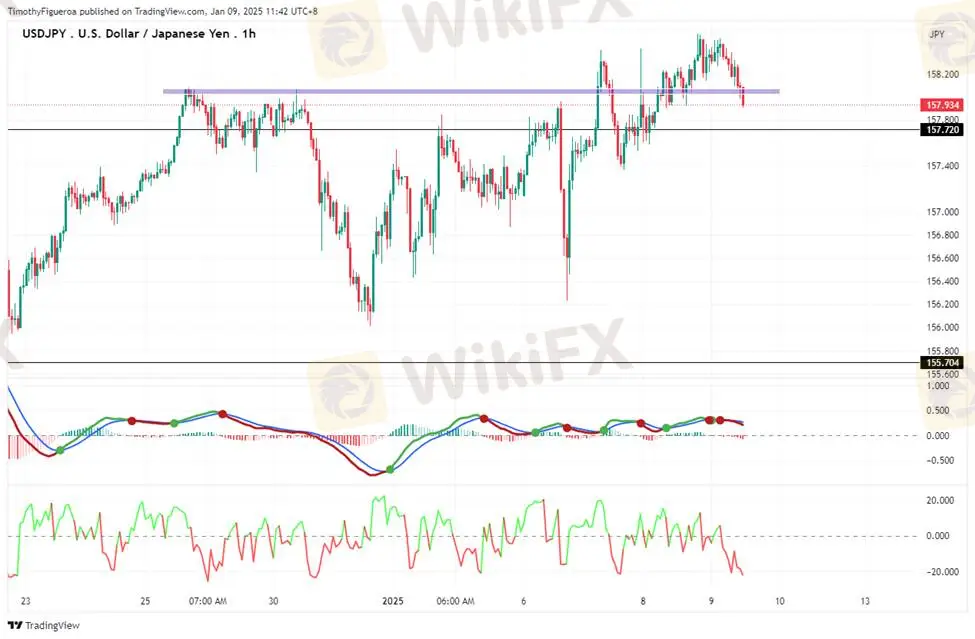Click the date label 30 on time axis

pos(273,601)
